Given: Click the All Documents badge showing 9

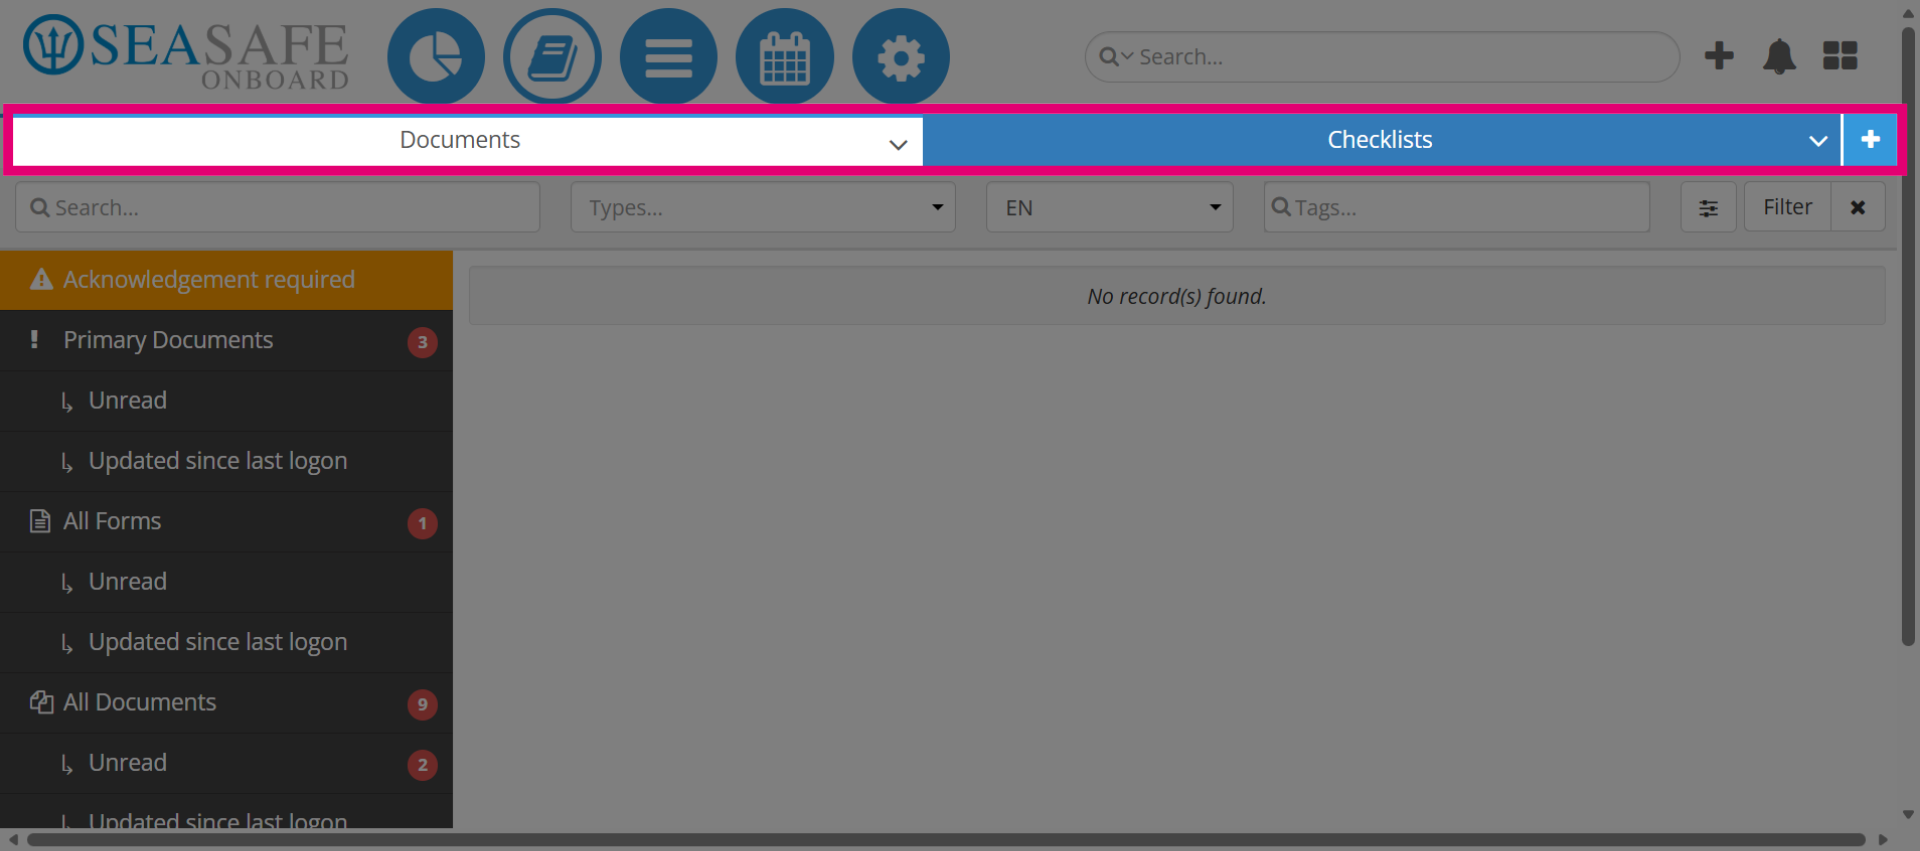Looking at the screenshot, I should click(x=422, y=704).
